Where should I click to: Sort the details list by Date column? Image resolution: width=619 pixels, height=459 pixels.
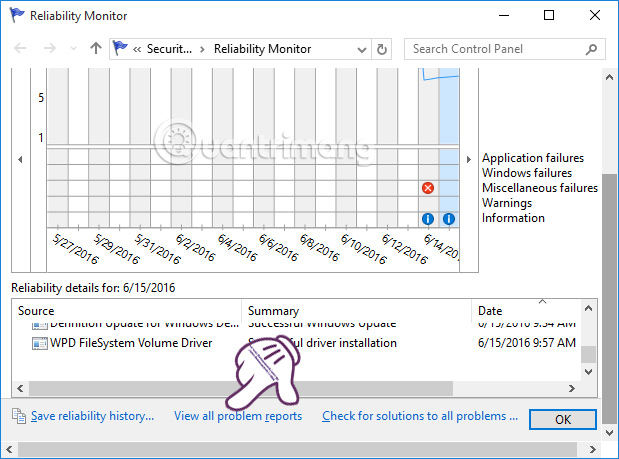[526, 311]
